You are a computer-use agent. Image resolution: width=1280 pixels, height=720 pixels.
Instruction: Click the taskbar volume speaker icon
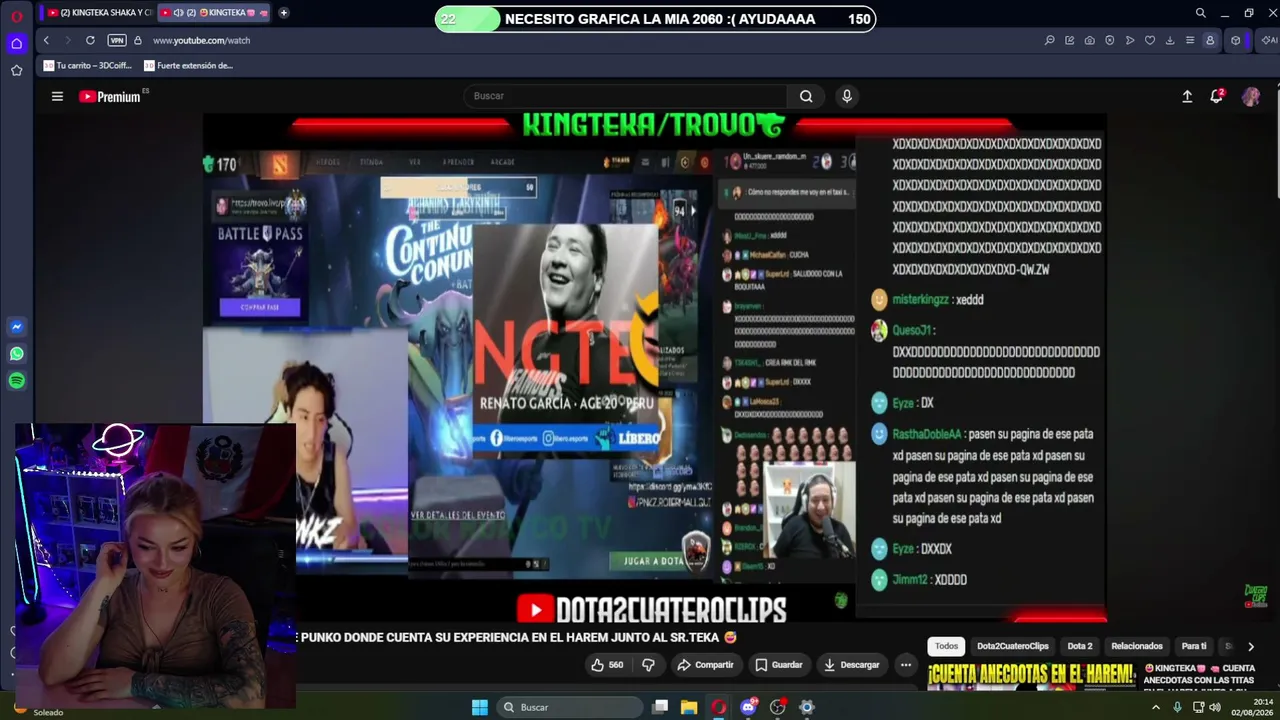[x=1215, y=707]
